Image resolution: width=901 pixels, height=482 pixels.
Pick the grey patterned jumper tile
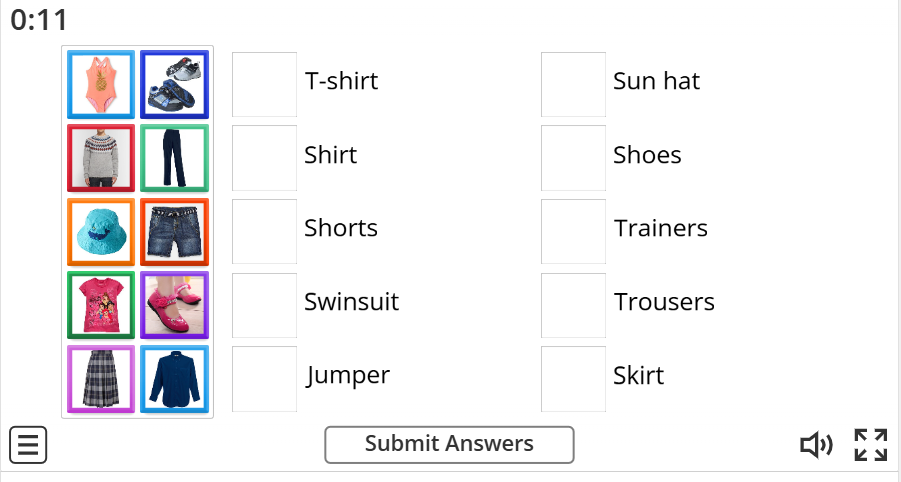[101, 158]
